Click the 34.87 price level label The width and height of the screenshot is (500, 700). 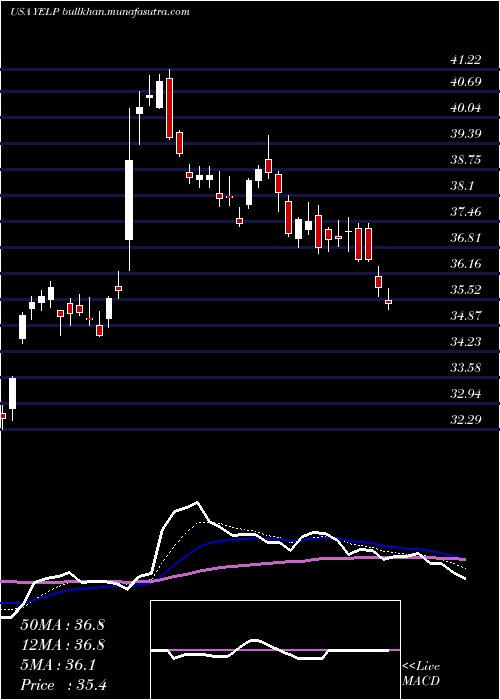coord(466,316)
